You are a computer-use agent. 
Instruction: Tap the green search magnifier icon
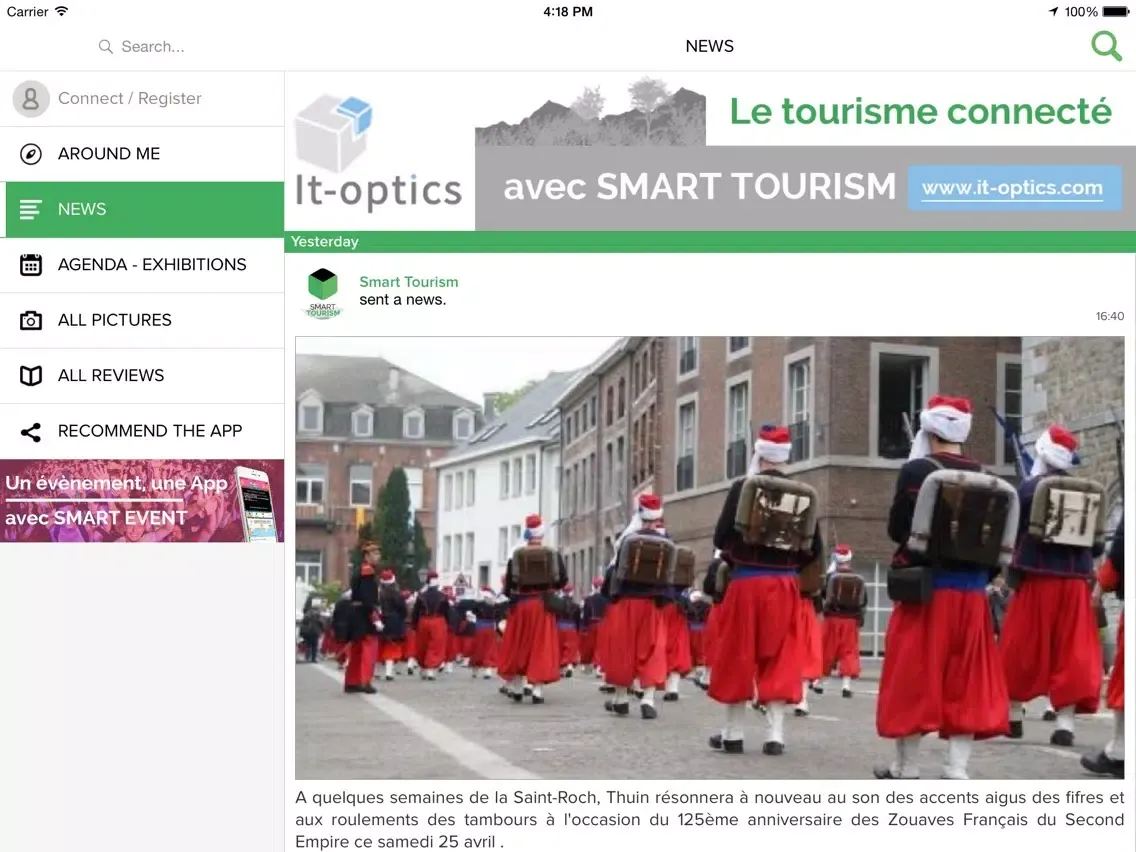pos(1106,46)
